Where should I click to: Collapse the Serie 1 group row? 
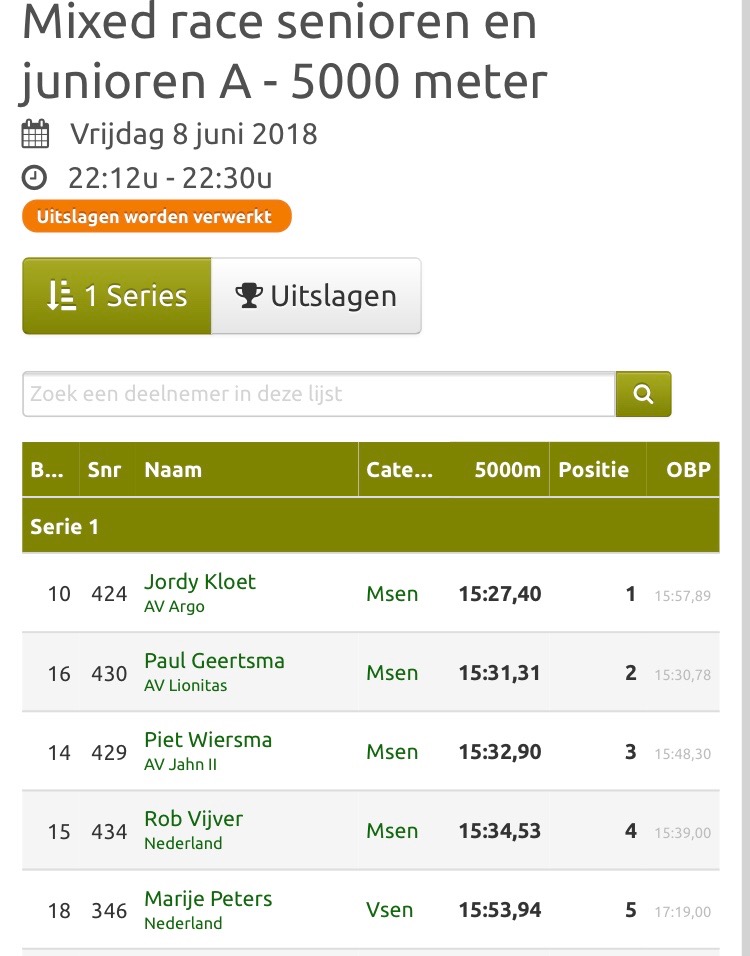(371, 526)
